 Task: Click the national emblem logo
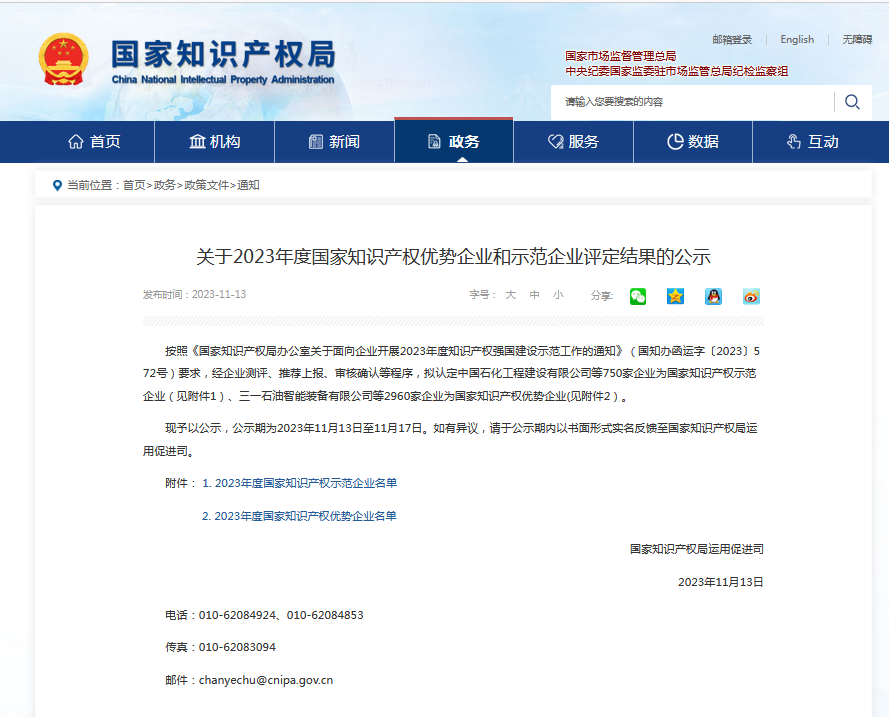click(x=64, y=60)
